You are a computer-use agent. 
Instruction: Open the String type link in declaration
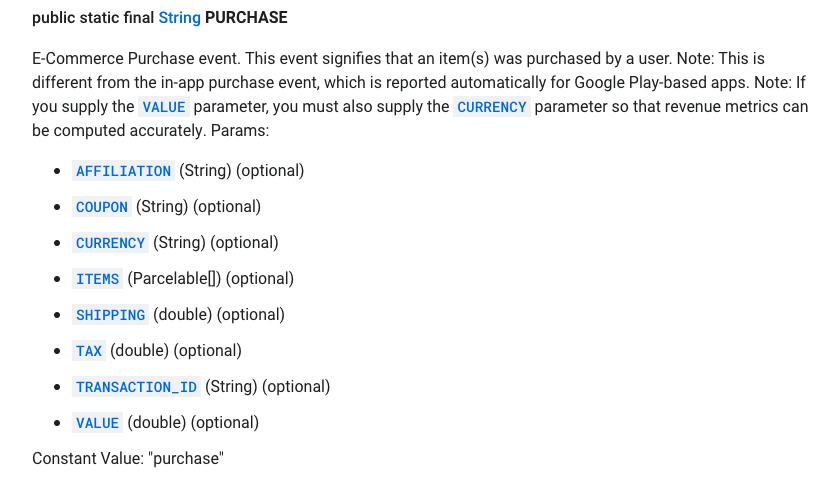180,18
